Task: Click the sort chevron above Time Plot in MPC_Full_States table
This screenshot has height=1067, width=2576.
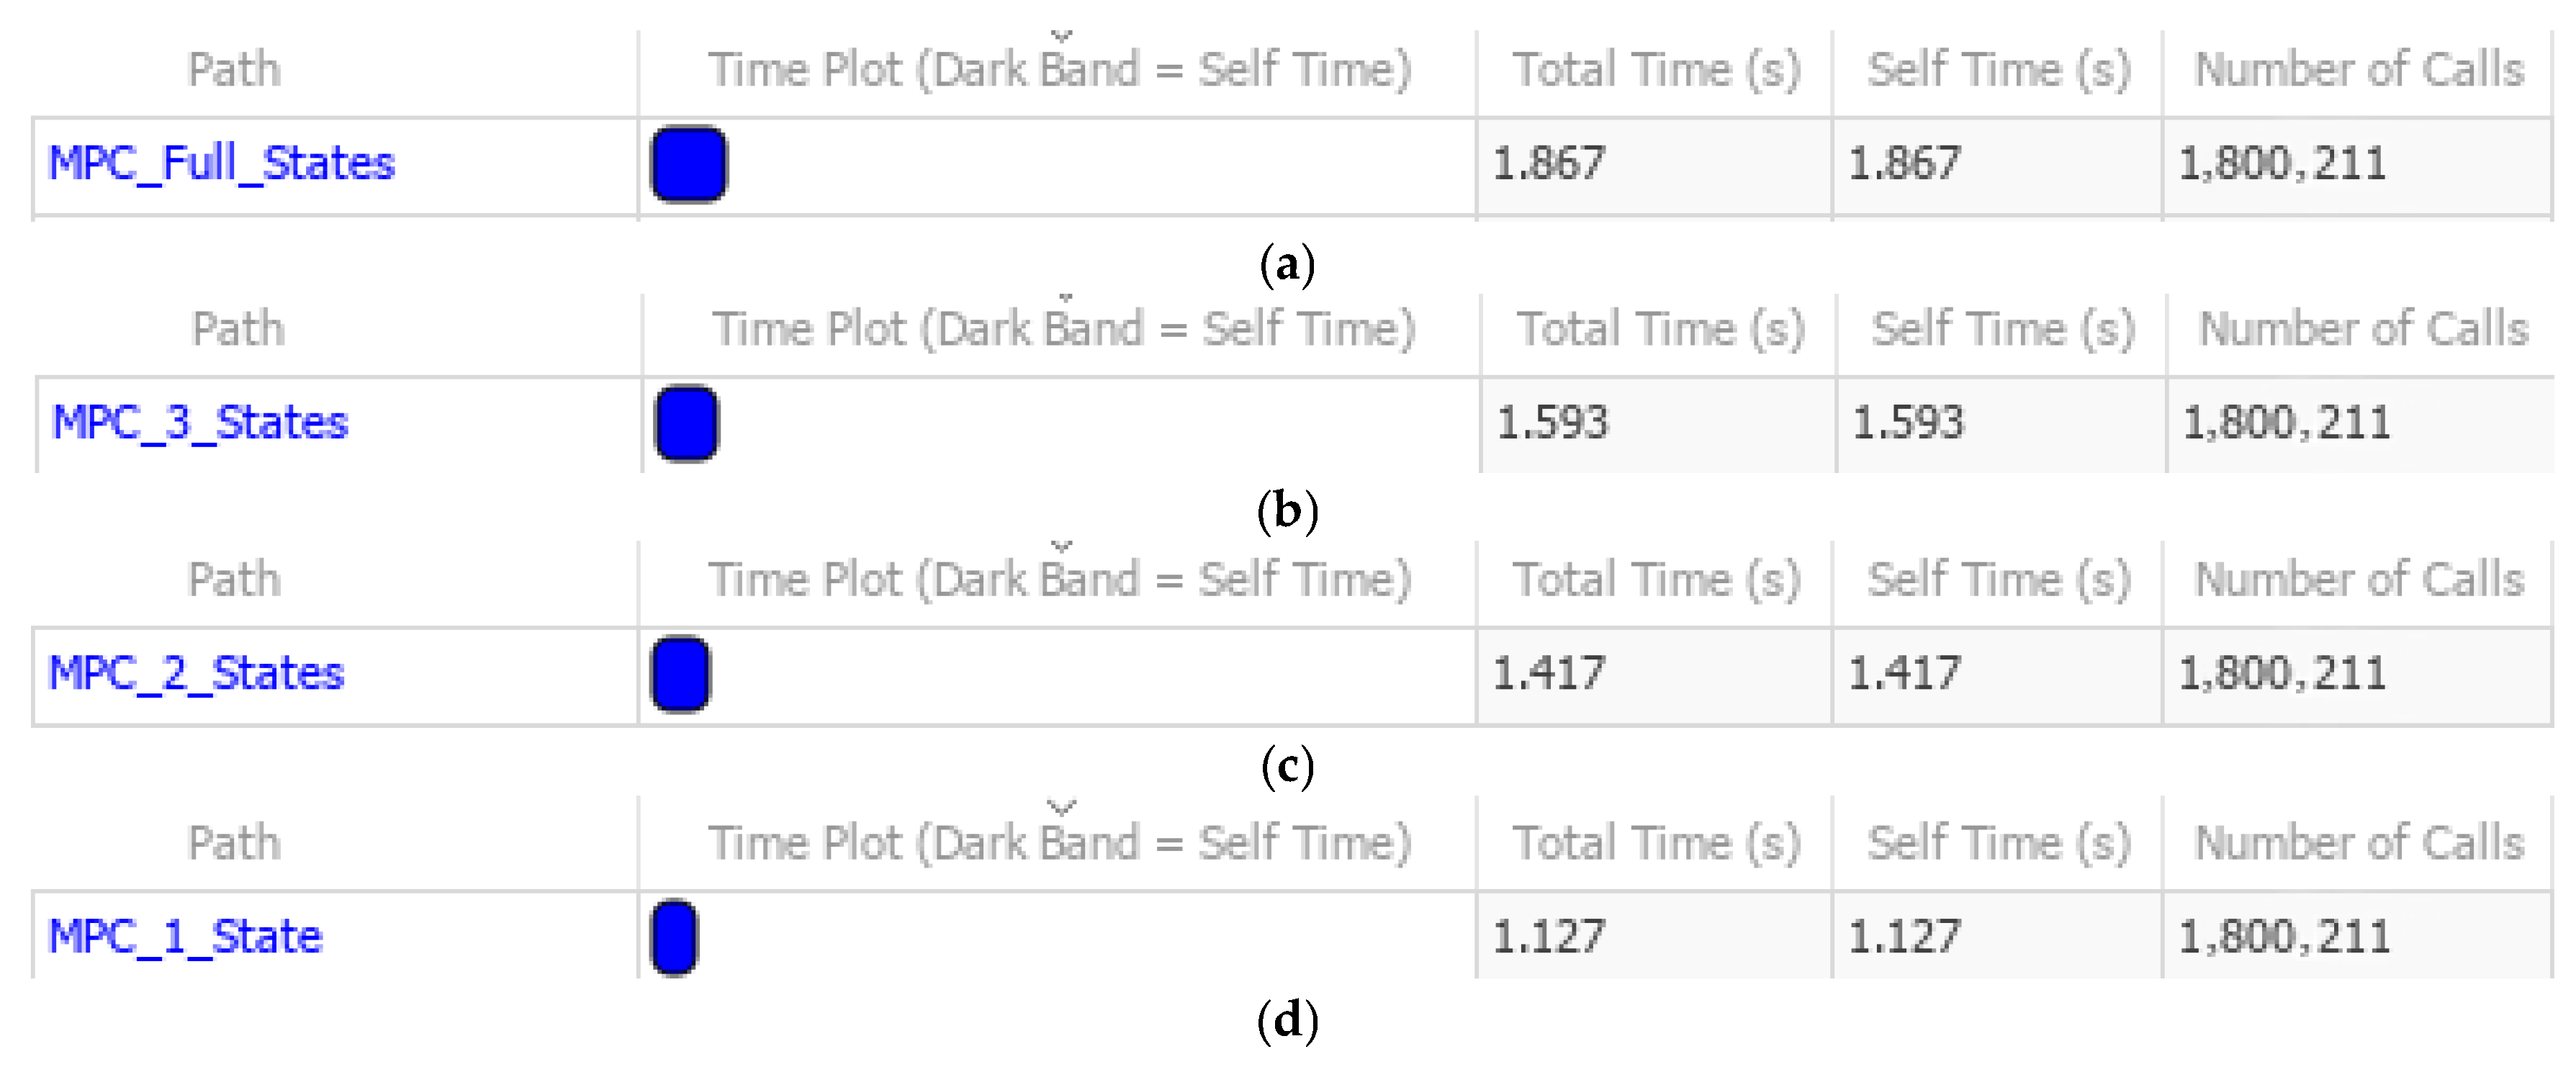Action: [x=1061, y=37]
